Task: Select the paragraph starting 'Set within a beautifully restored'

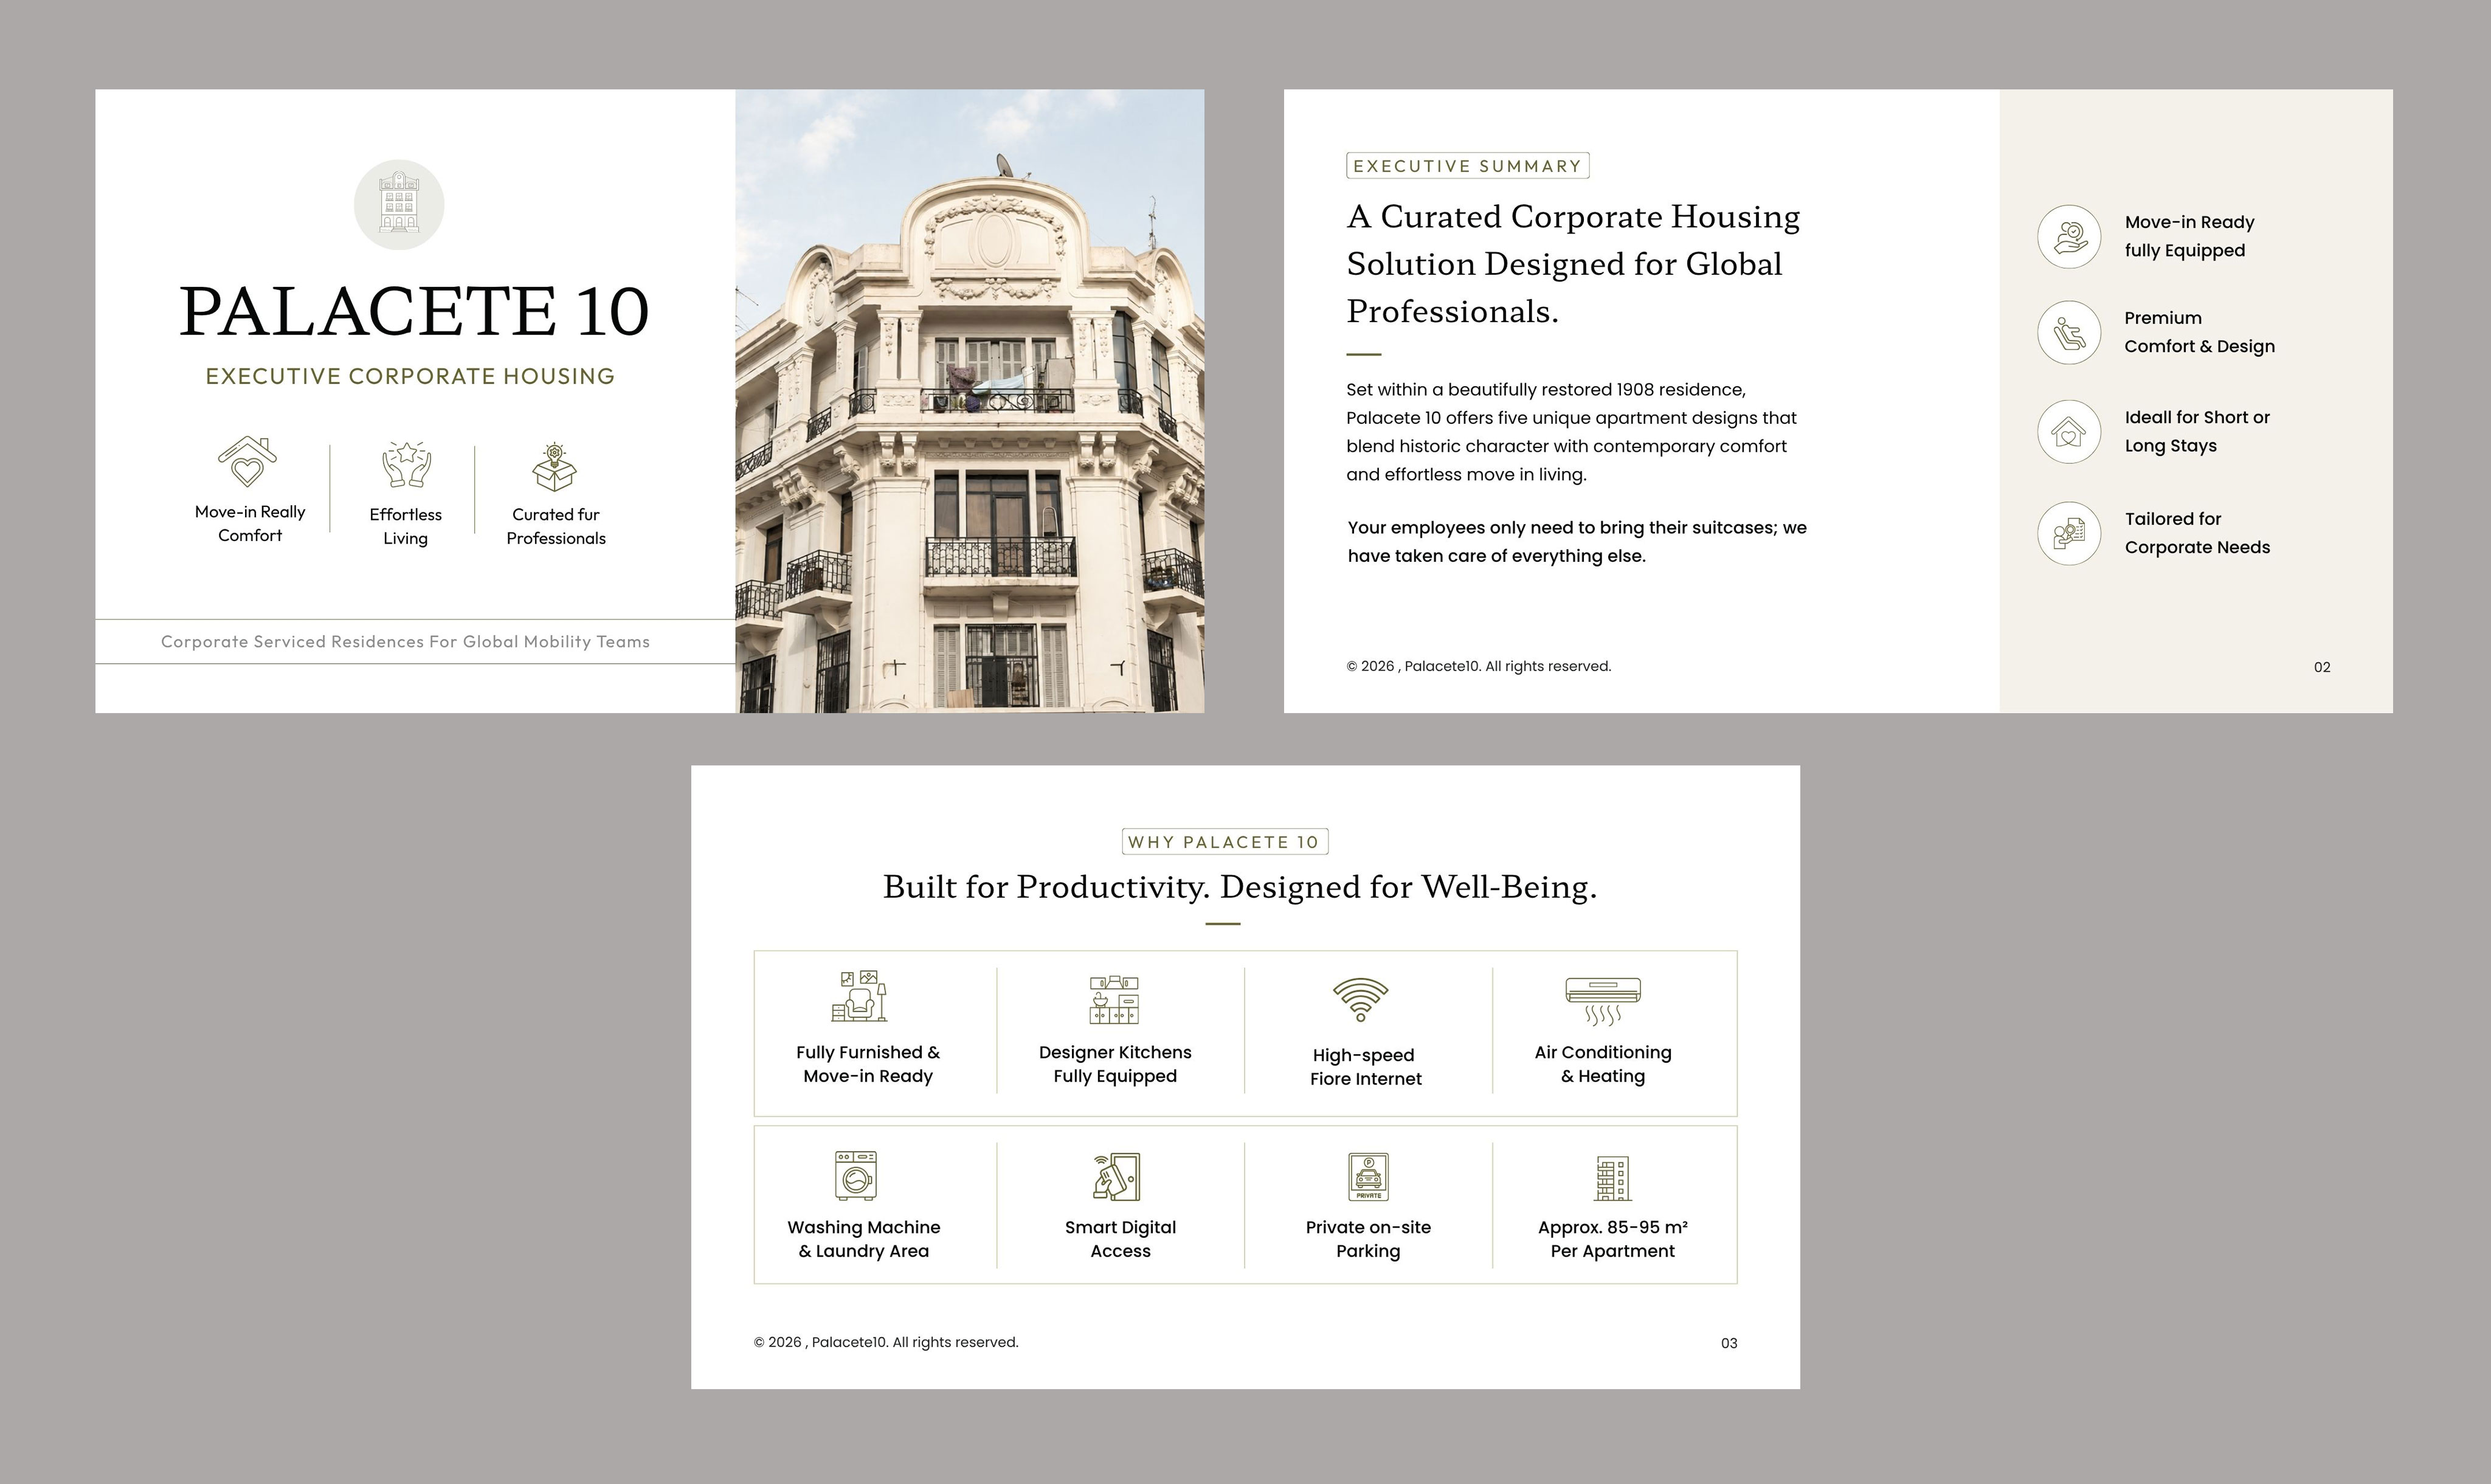Action: 1571,432
